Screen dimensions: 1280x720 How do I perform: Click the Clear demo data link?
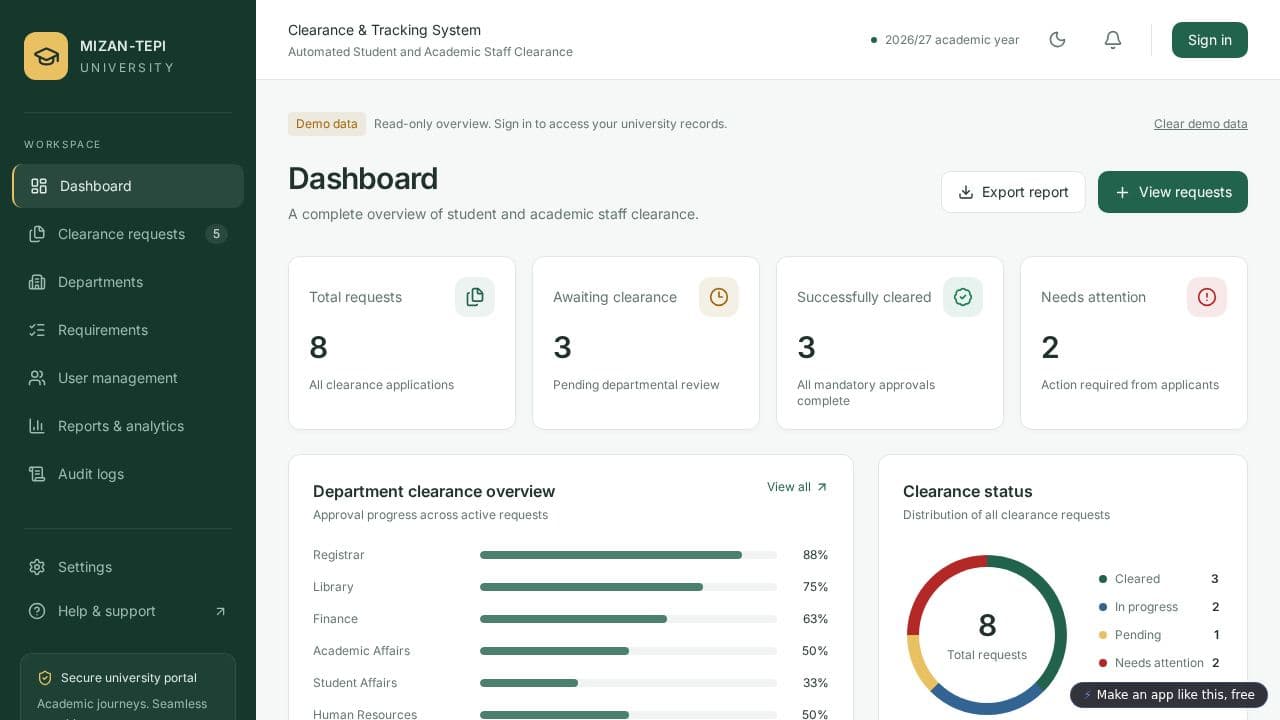1201,124
